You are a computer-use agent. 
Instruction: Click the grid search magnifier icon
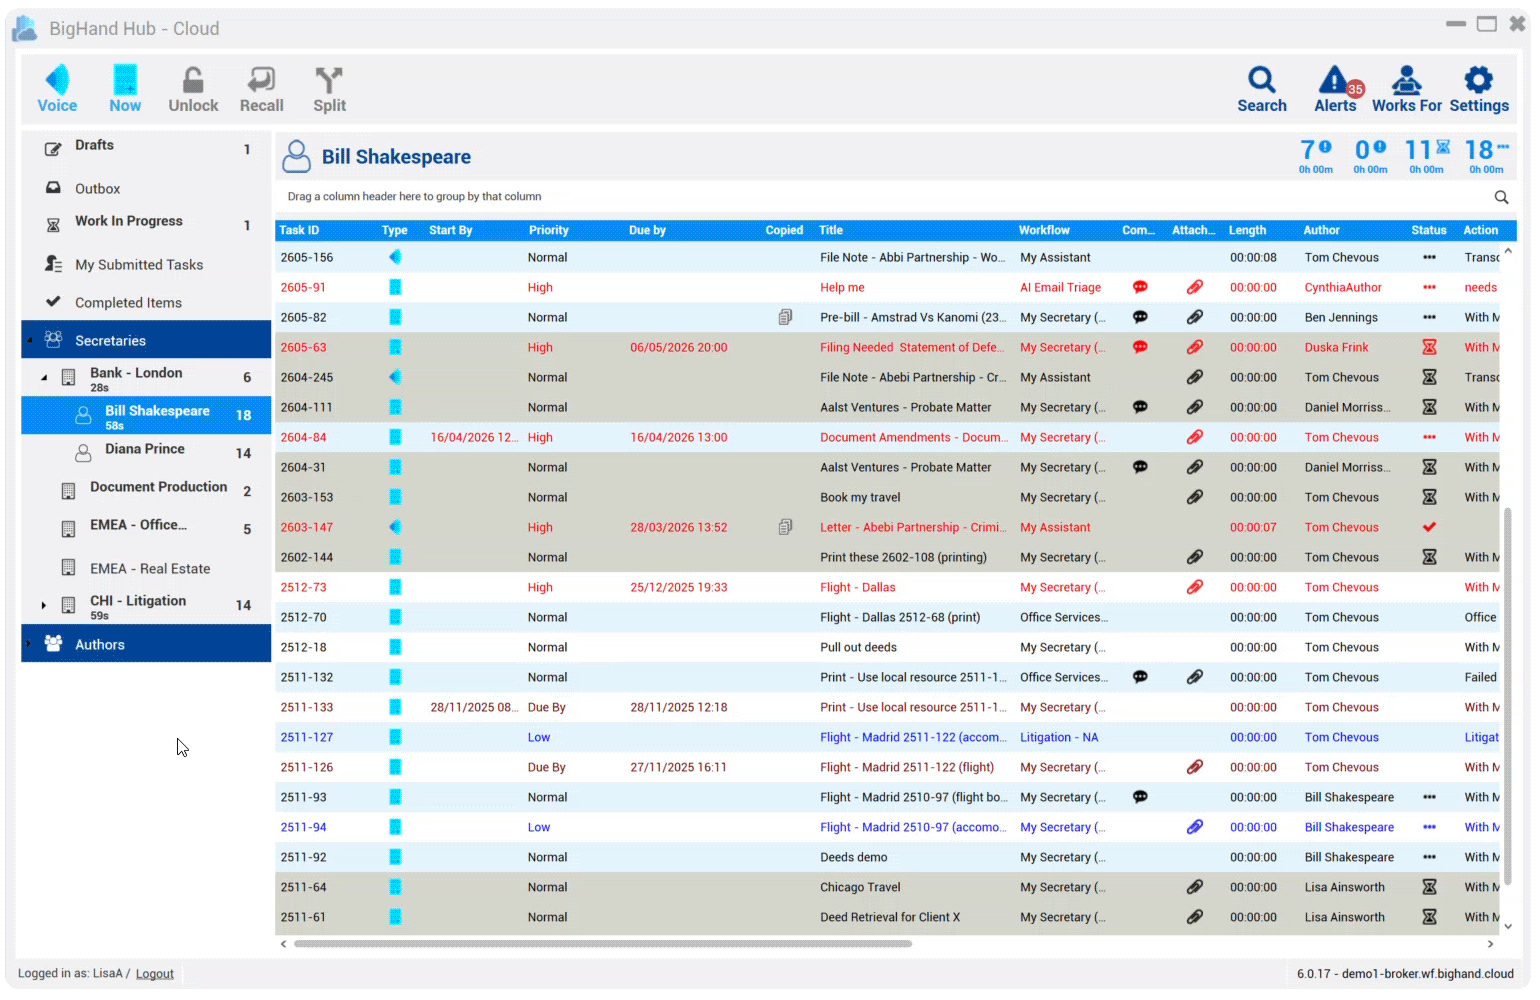coord(1501,197)
